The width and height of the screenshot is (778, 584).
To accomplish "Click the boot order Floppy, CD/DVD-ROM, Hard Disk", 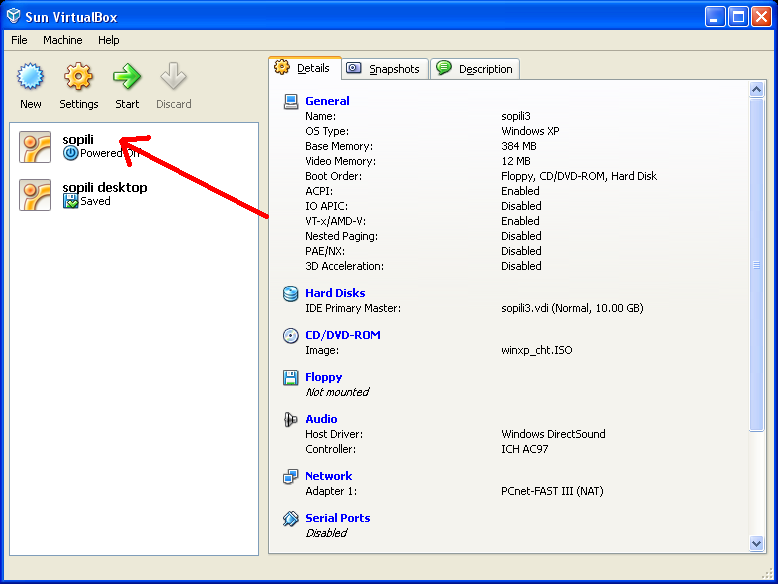I will tap(579, 176).
